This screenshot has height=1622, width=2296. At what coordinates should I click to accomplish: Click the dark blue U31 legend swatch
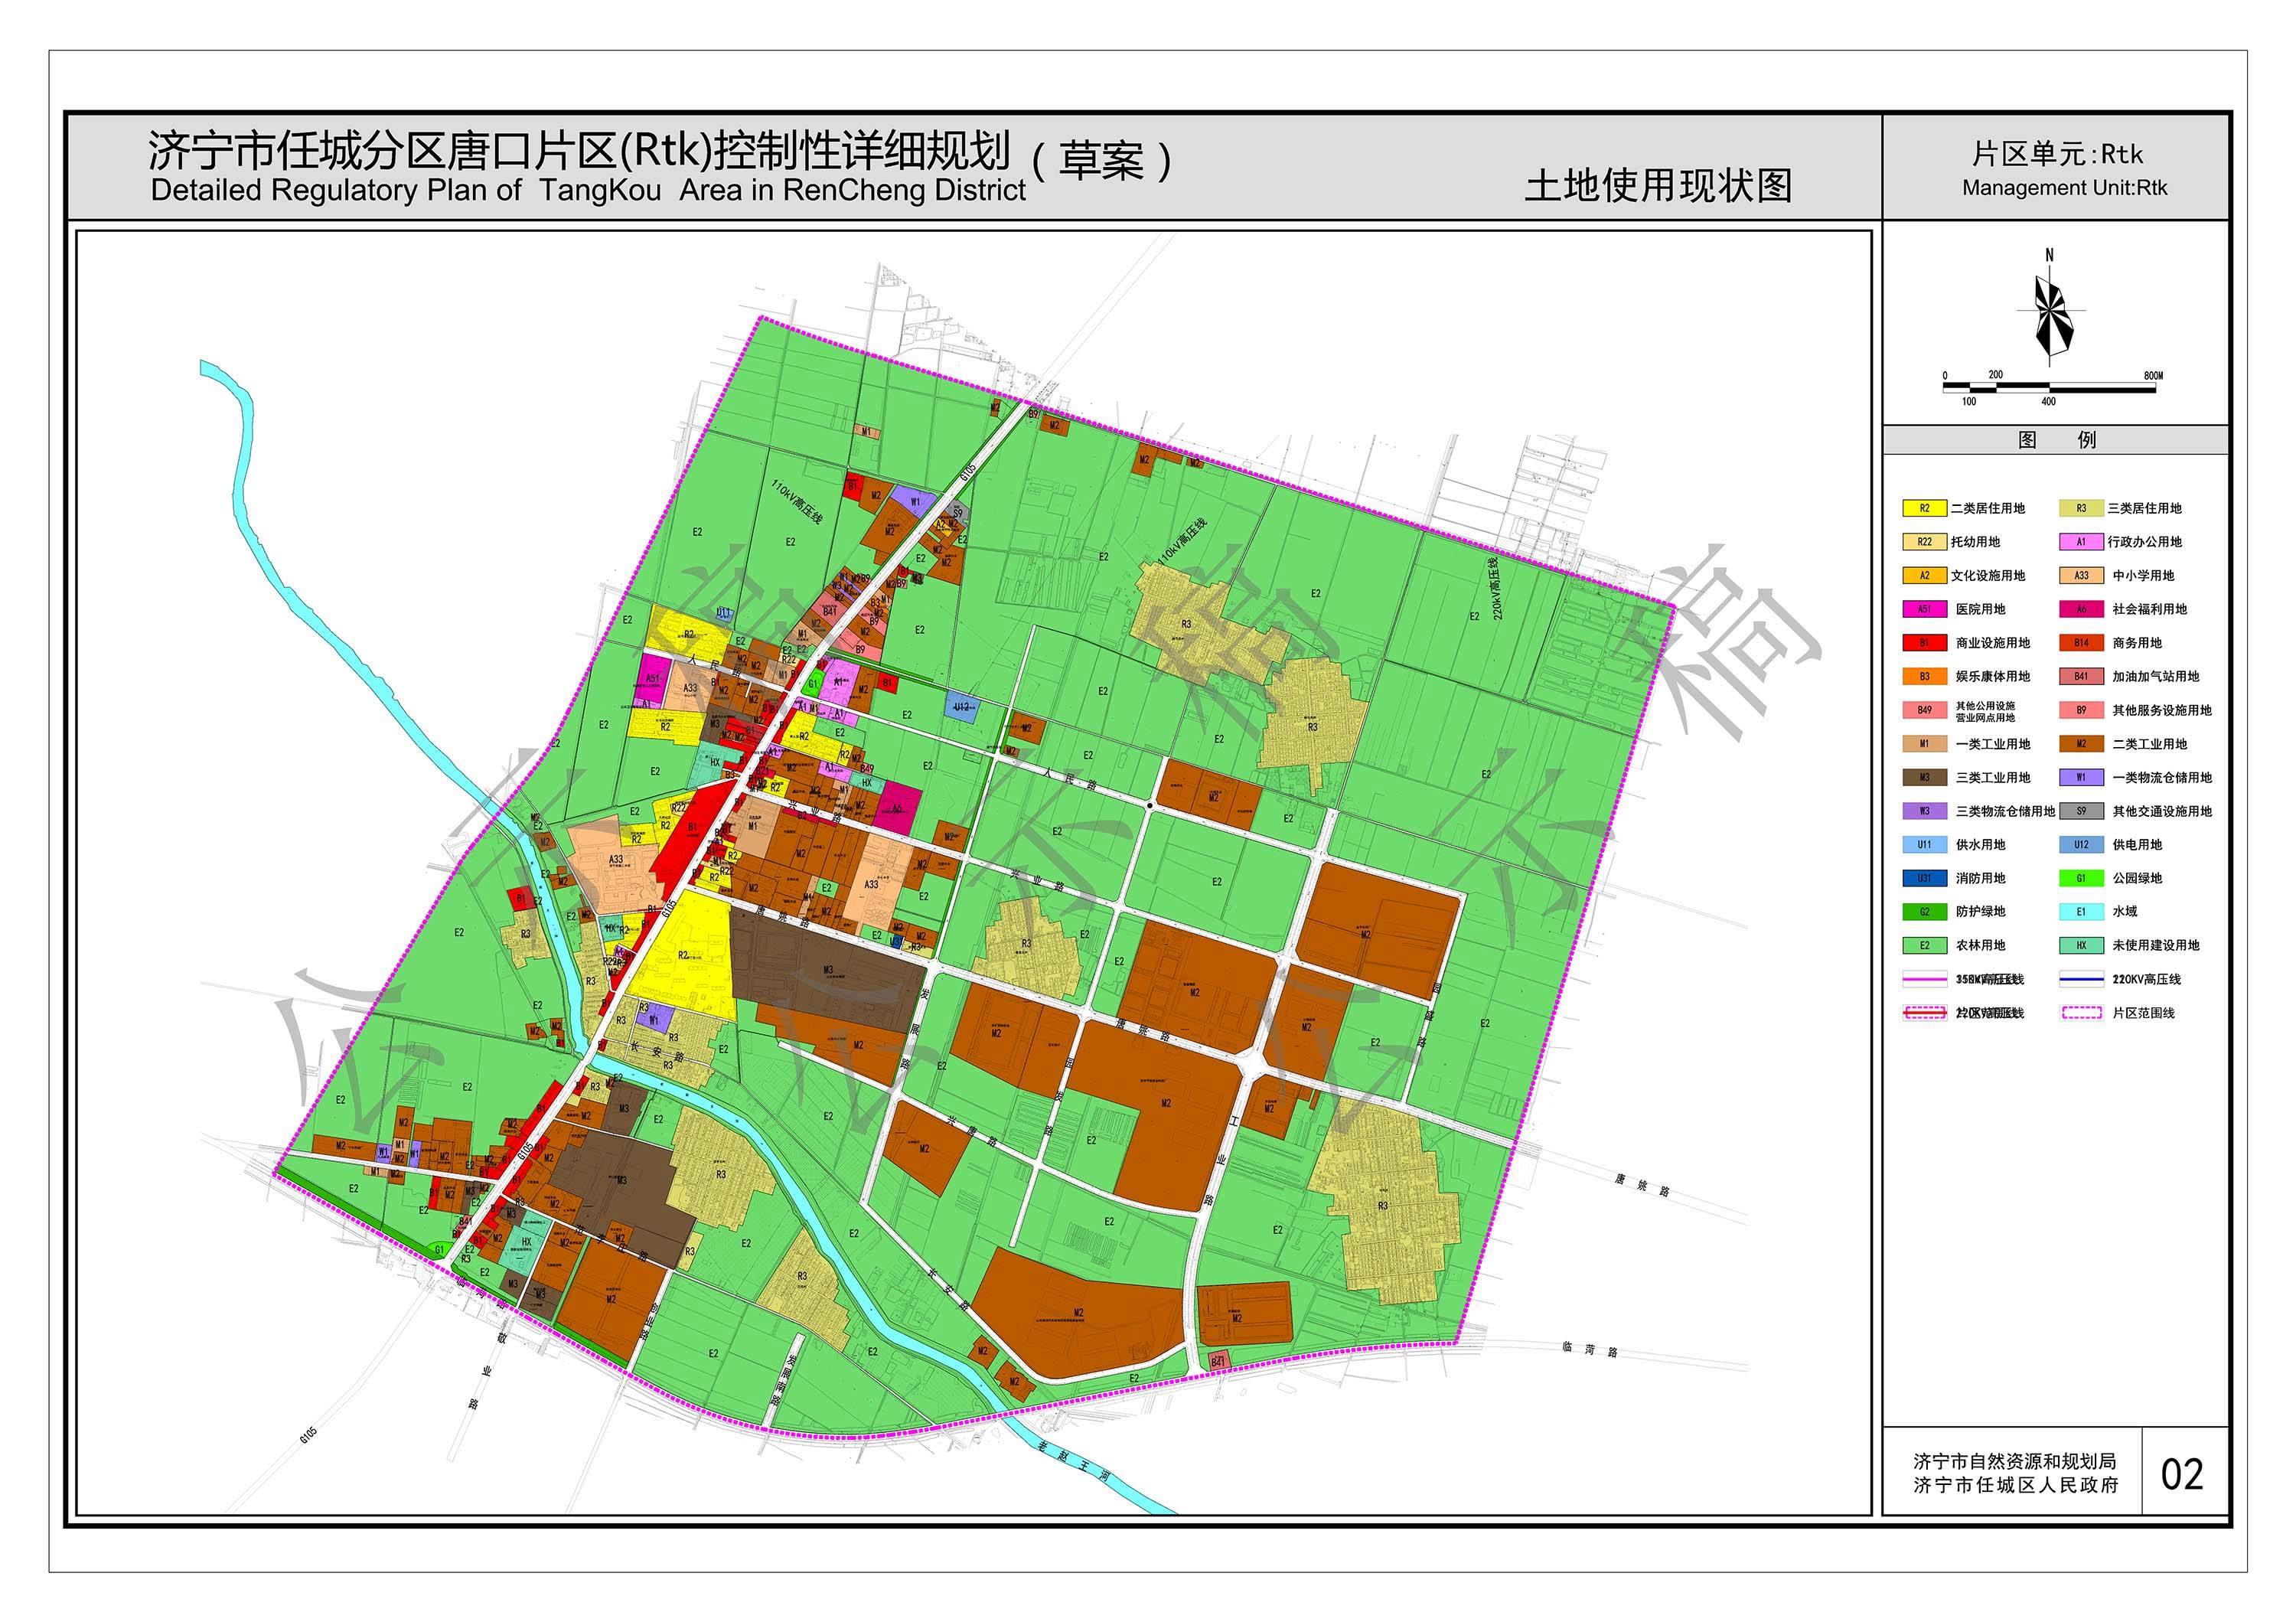tap(1924, 878)
